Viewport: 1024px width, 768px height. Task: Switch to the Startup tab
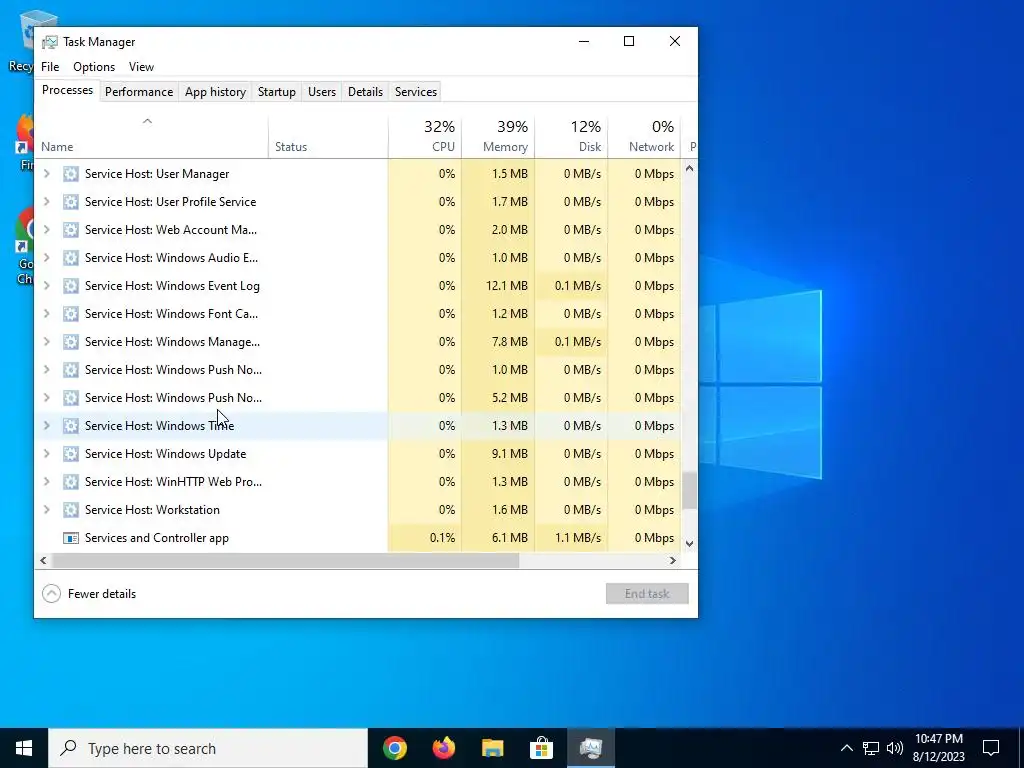(277, 92)
